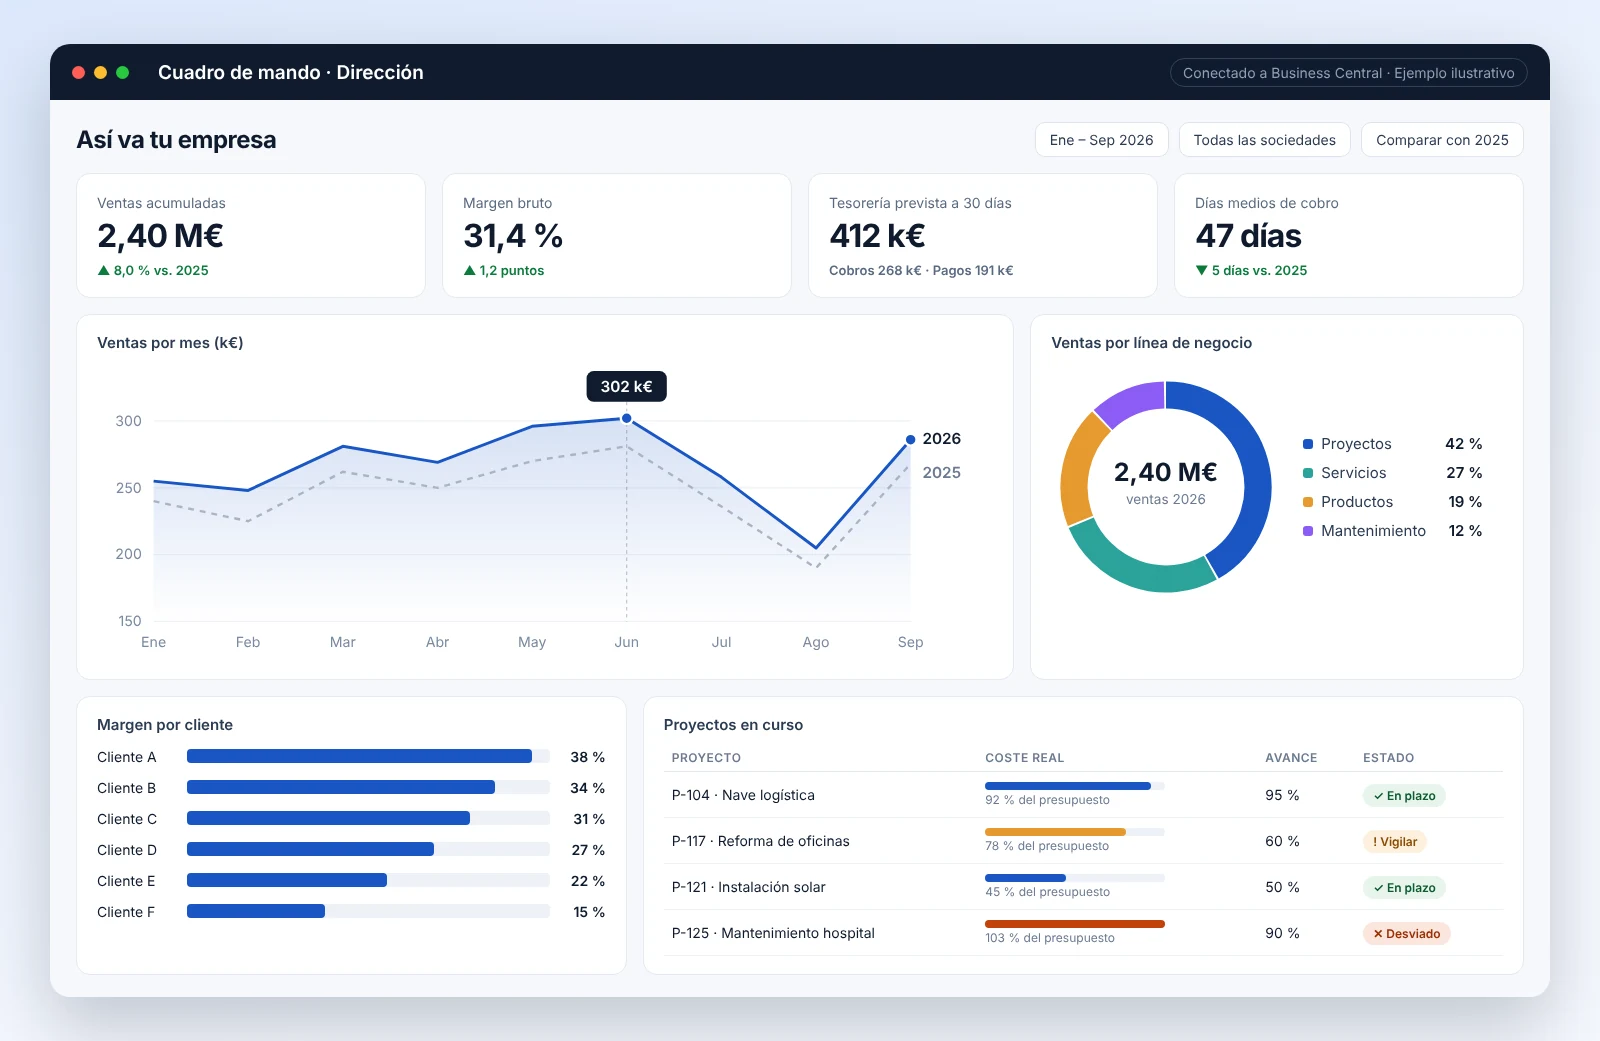
Task: Click the Ago label on the month axis
Action: click(x=816, y=643)
